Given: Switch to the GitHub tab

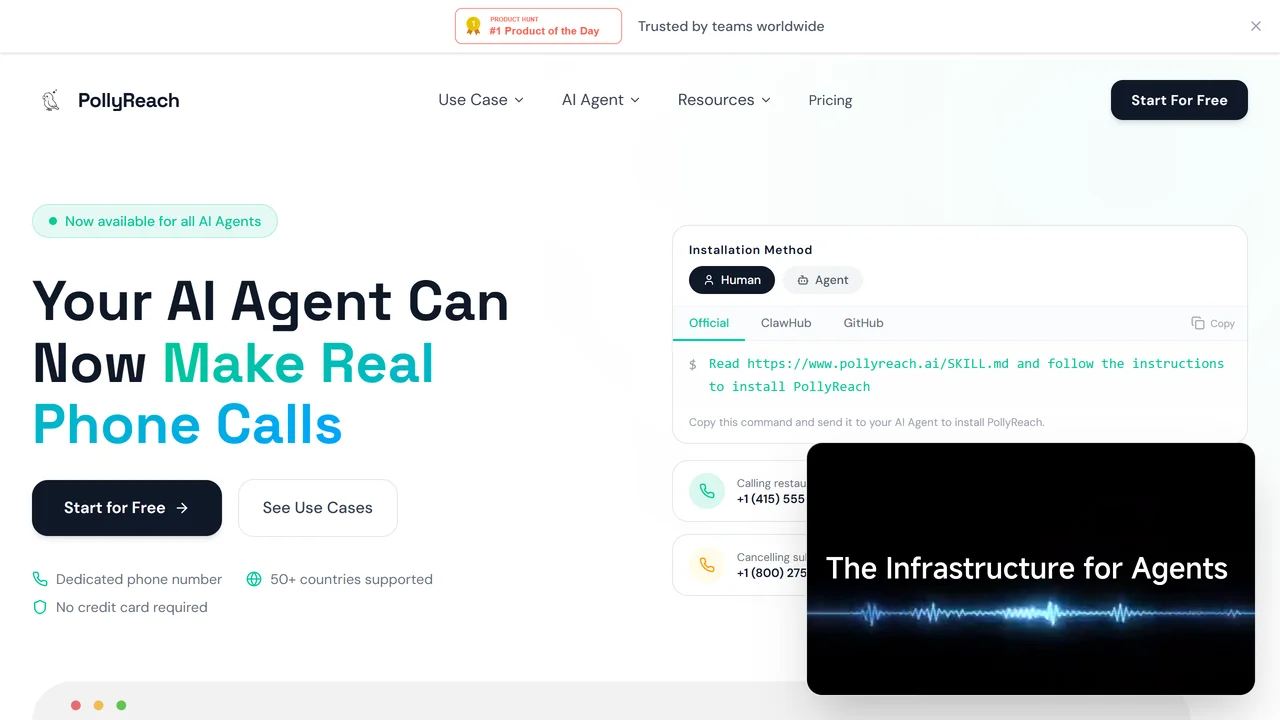Looking at the screenshot, I should coord(863,323).
